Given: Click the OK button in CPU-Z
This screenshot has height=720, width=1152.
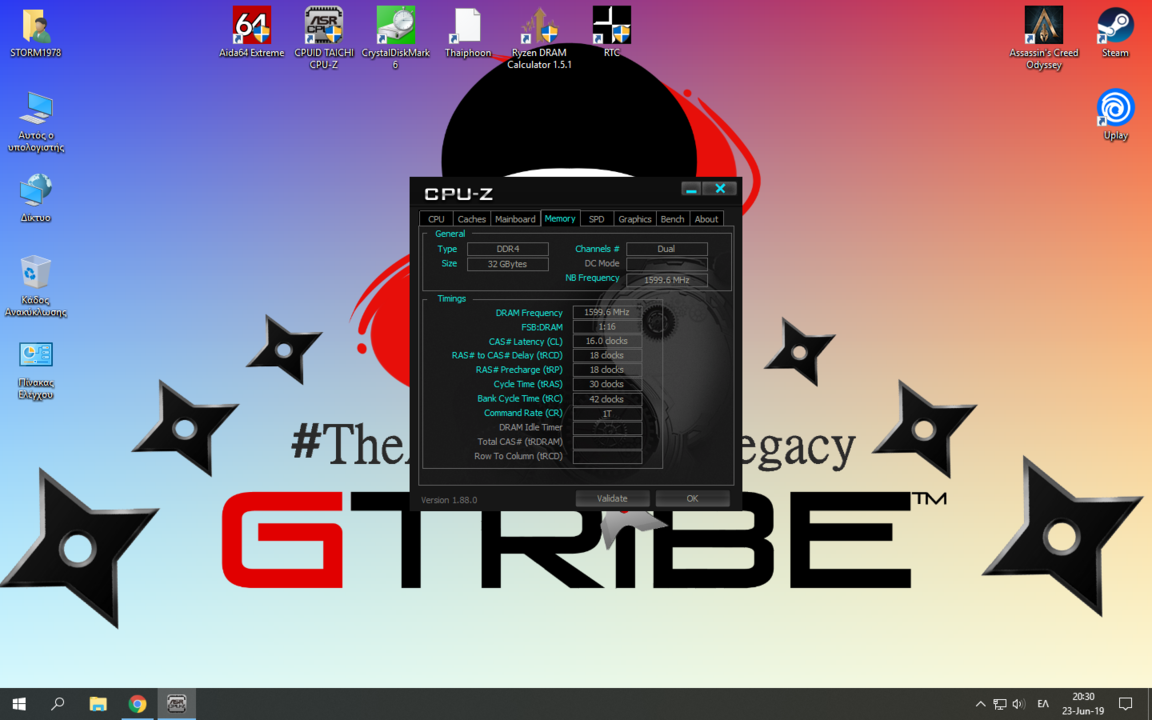Looking at the screenshot, I should tap(692, 498).
